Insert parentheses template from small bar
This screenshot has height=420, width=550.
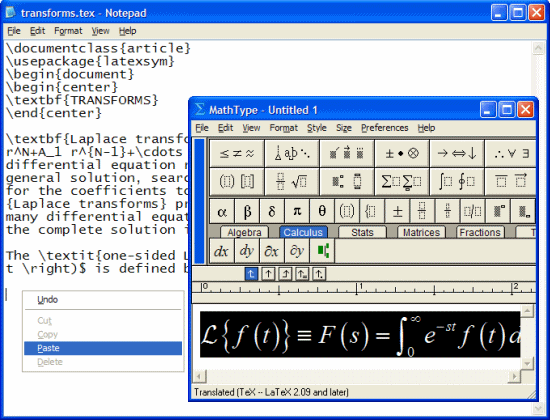347,211
